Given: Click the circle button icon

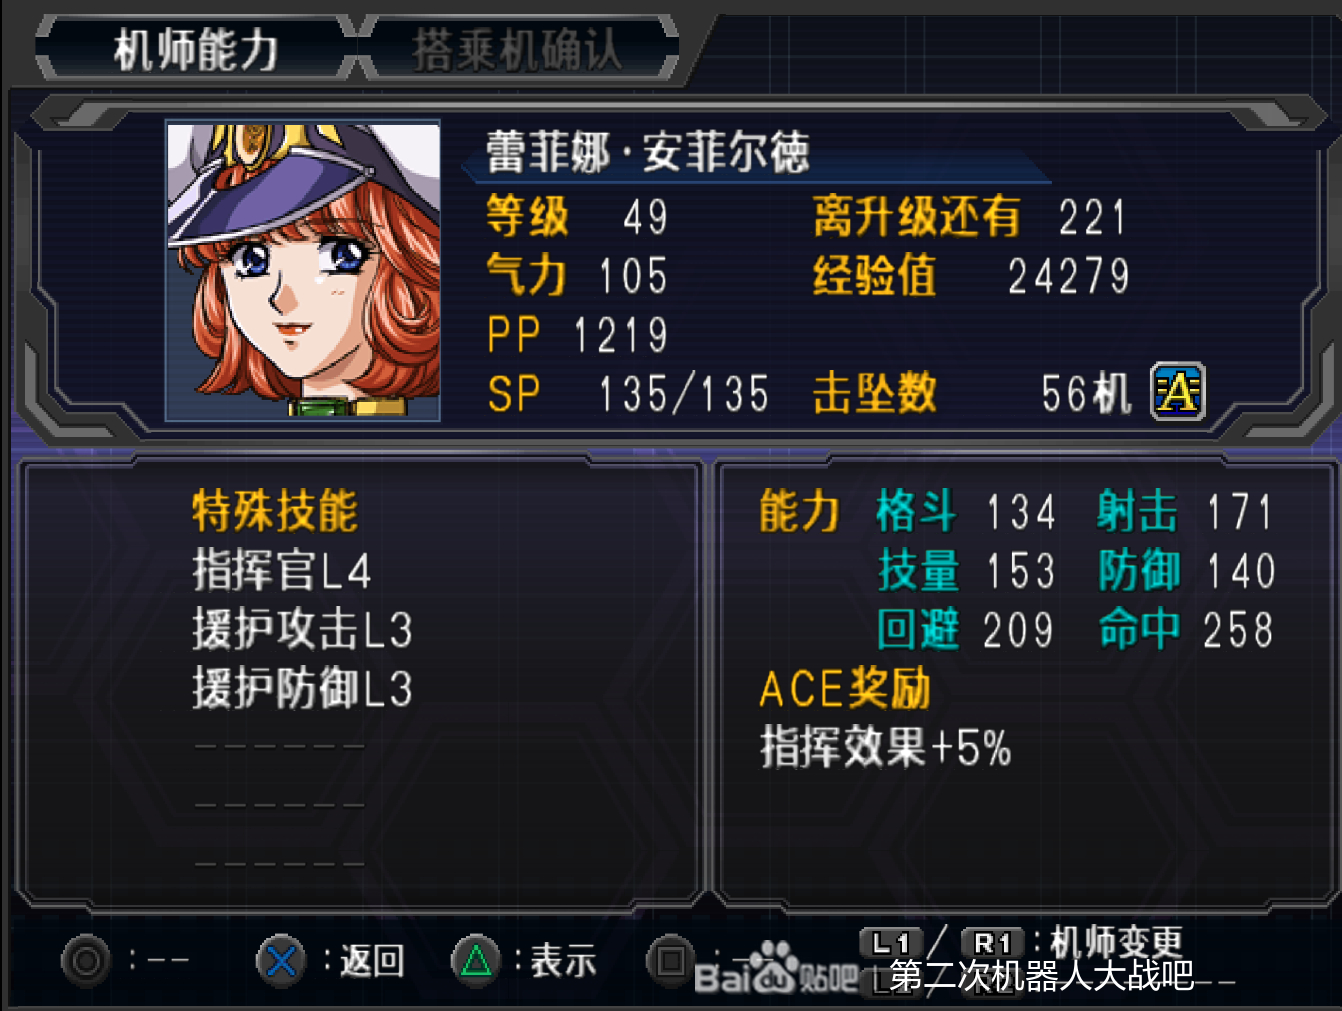Looking at the screenshot, I should (x=86, y=961).
